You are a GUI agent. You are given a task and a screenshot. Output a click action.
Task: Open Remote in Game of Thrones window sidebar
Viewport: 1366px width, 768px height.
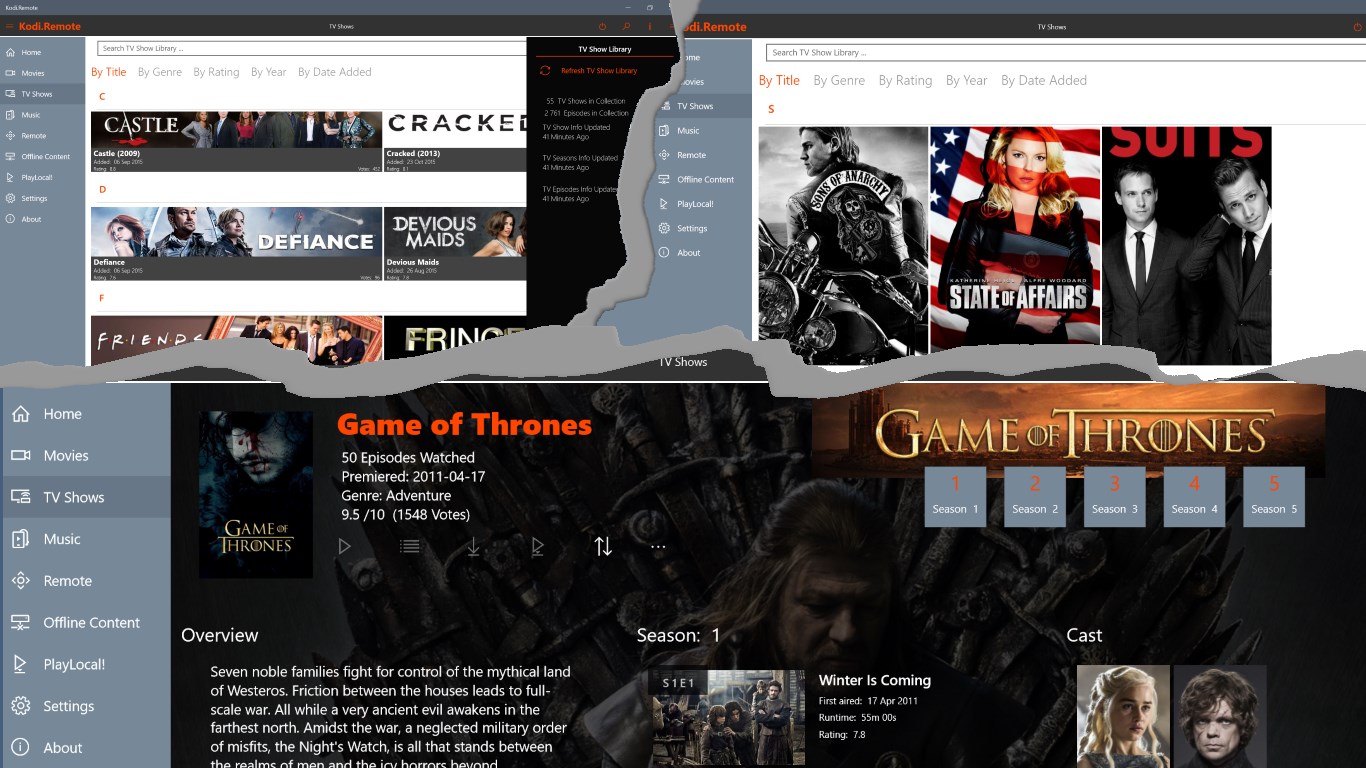[x=85, y=581]
